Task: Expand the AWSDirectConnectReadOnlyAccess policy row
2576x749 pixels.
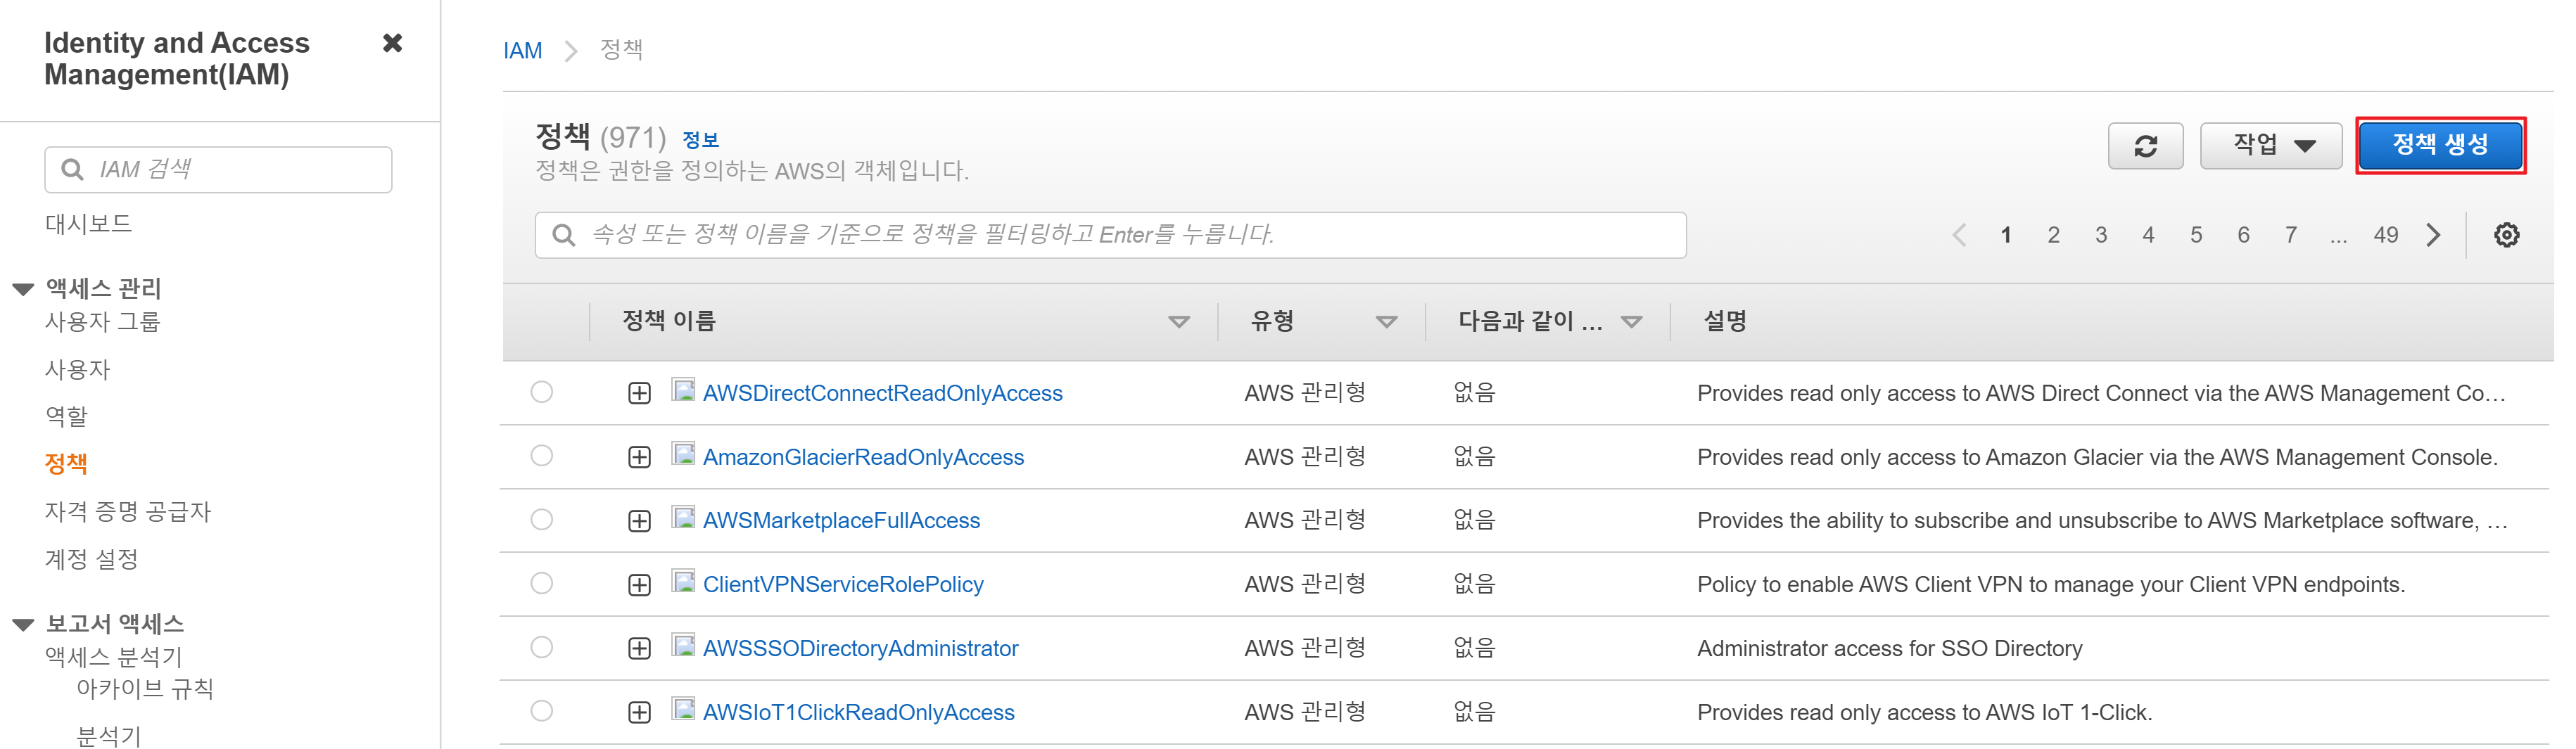Action: coord(639,393)
